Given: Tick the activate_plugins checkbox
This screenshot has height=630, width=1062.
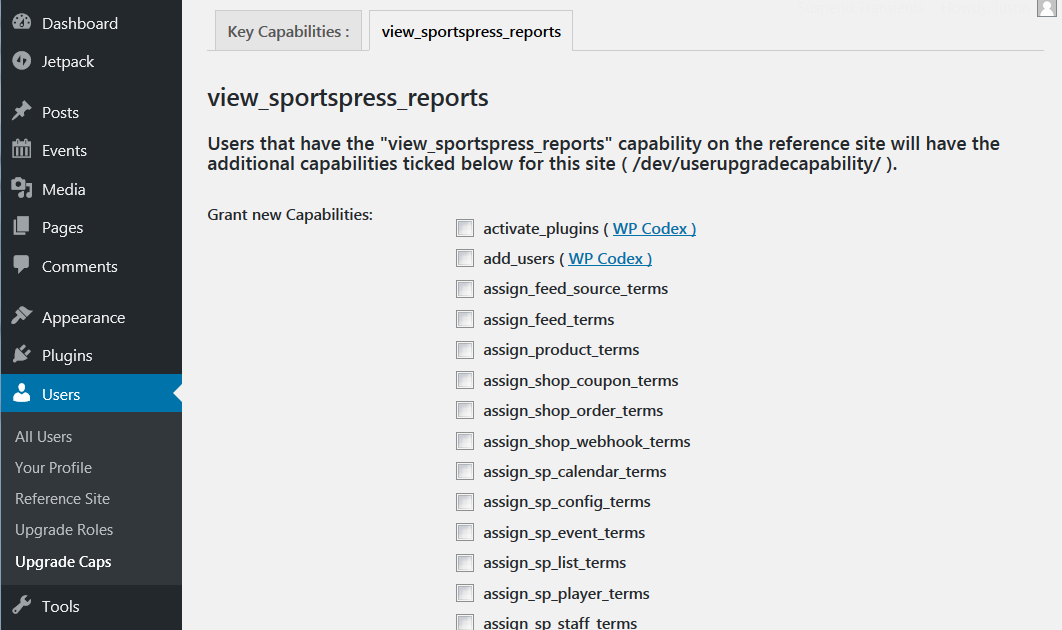Looking at the screenshot, I should pos(465,228).
